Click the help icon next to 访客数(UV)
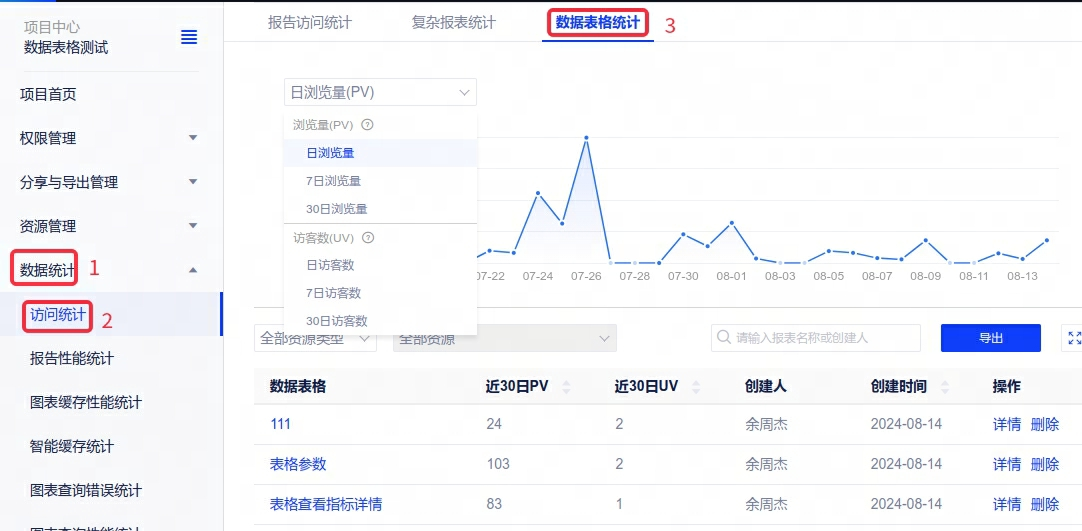 [x=368, y=238]
